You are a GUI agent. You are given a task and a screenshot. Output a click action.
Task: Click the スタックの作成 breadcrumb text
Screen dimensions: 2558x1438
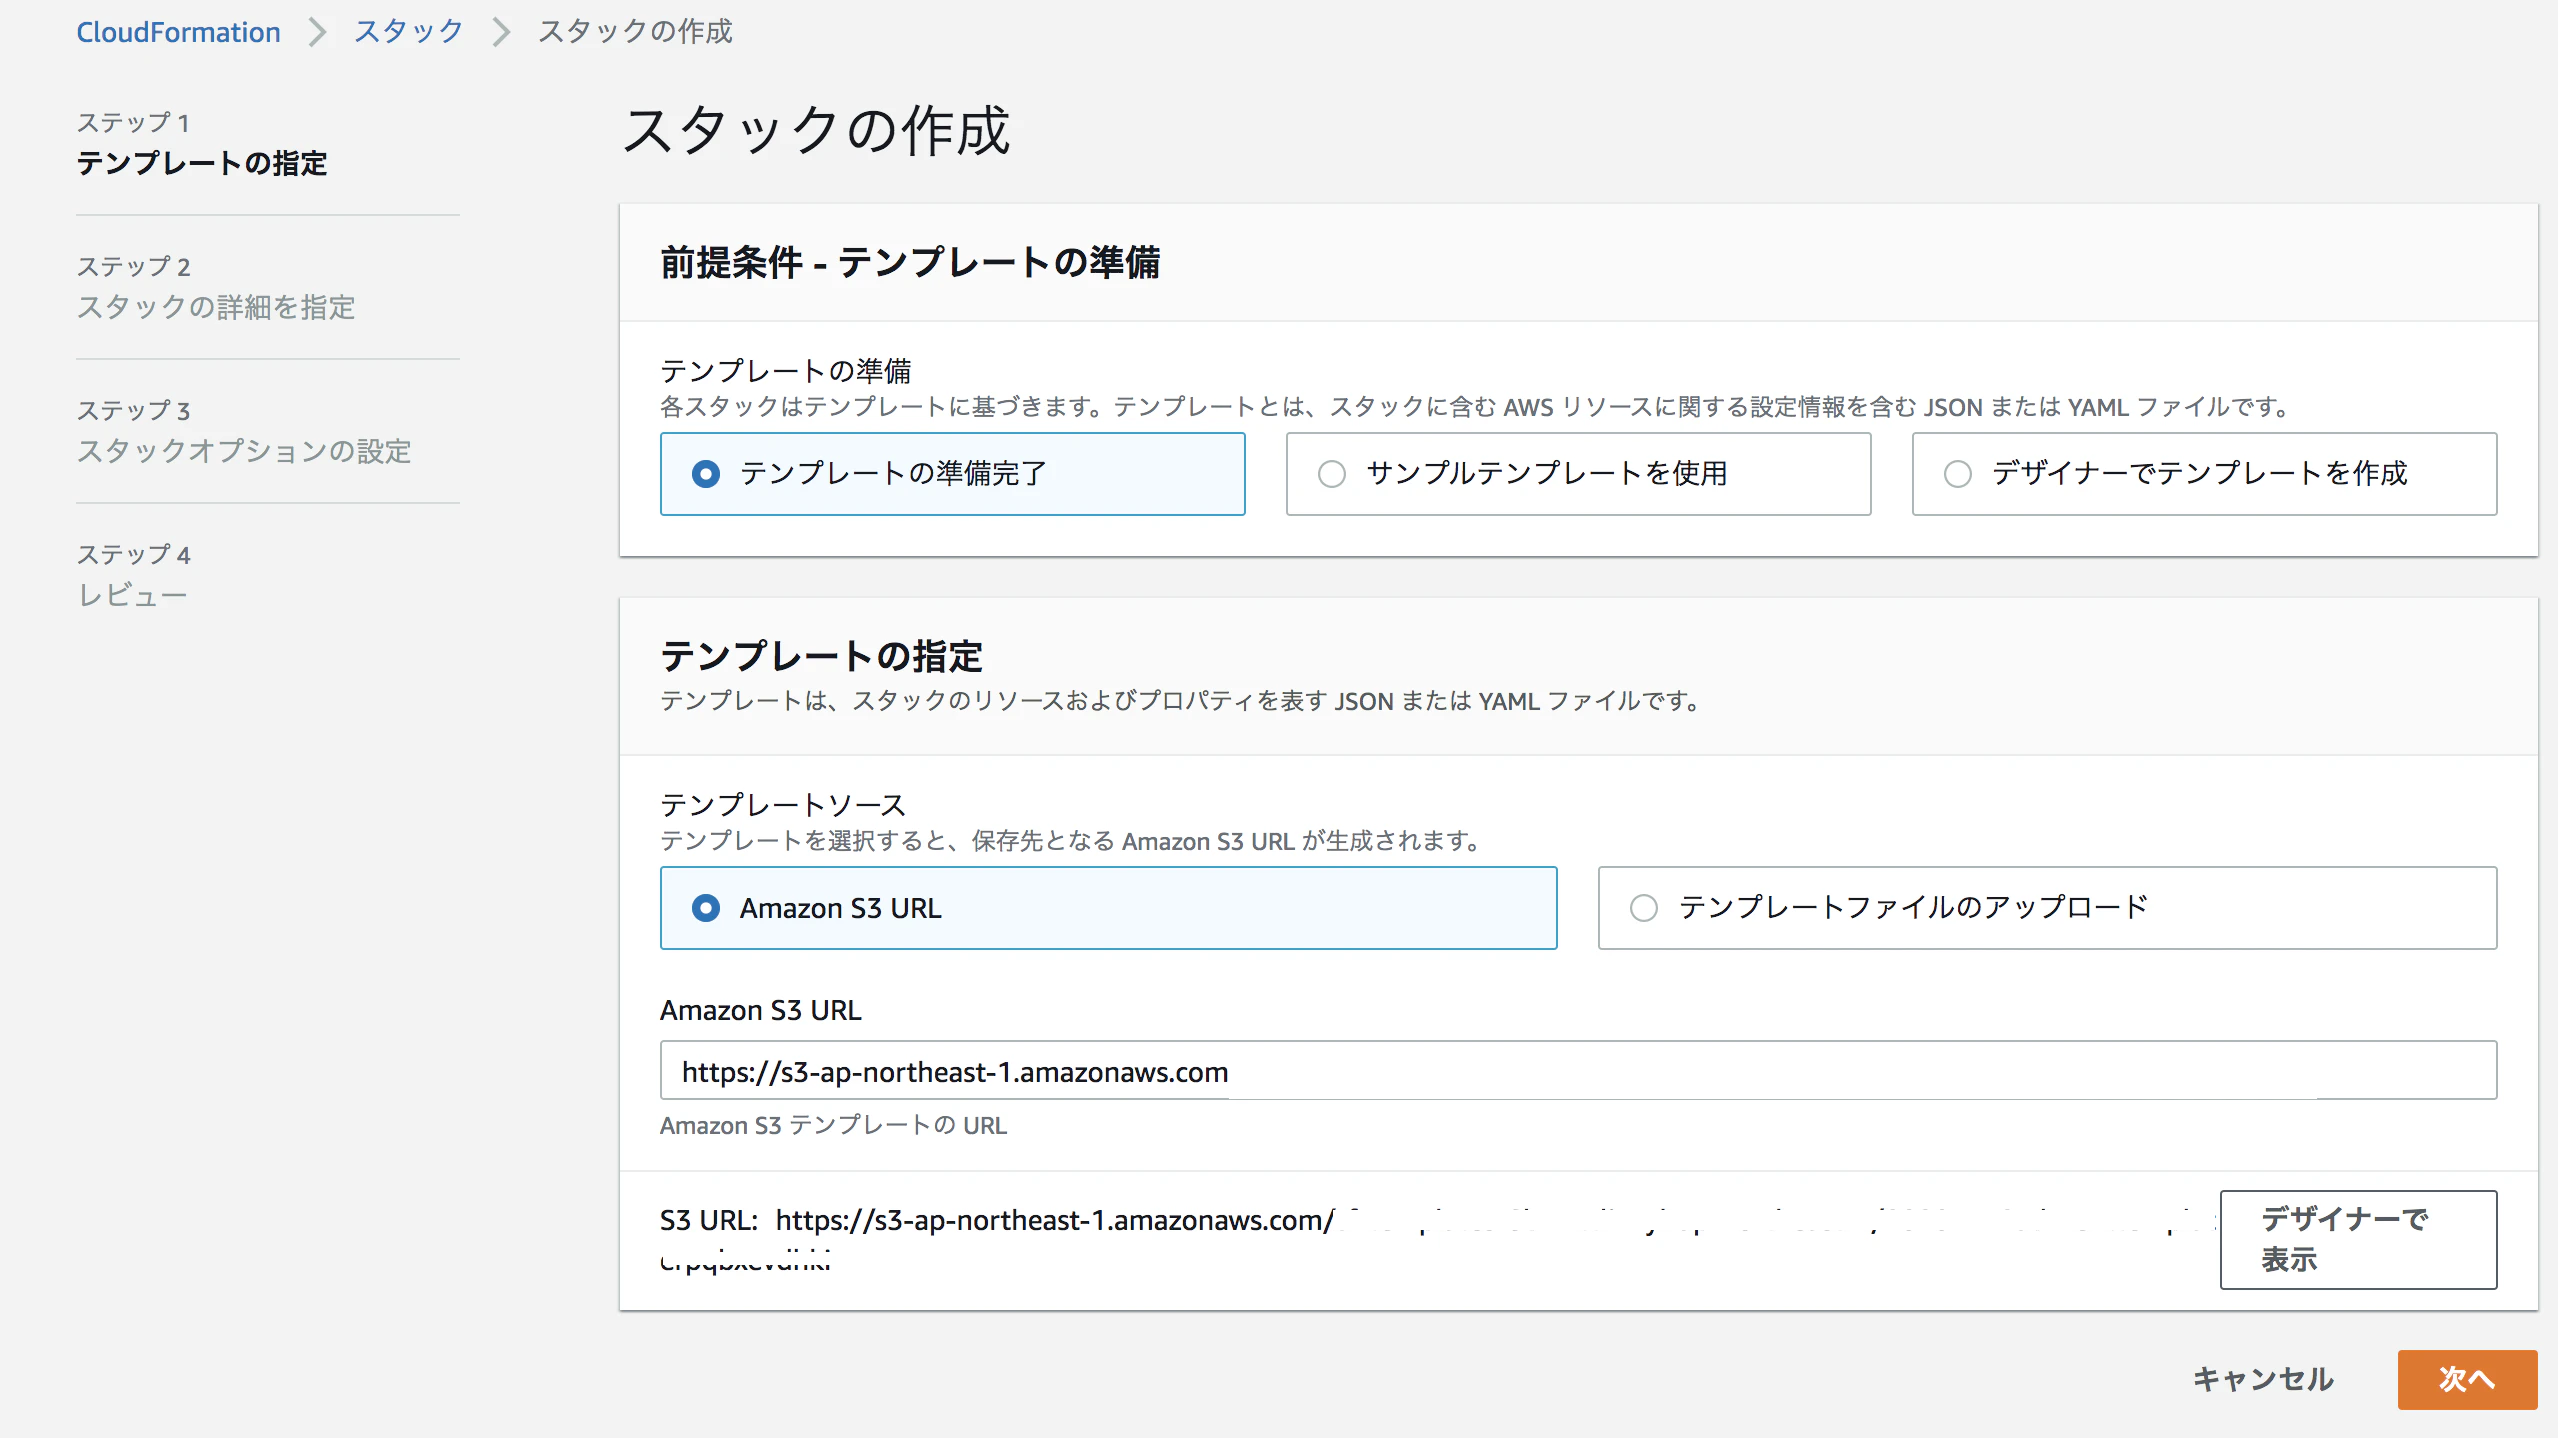tap(635, 32)
